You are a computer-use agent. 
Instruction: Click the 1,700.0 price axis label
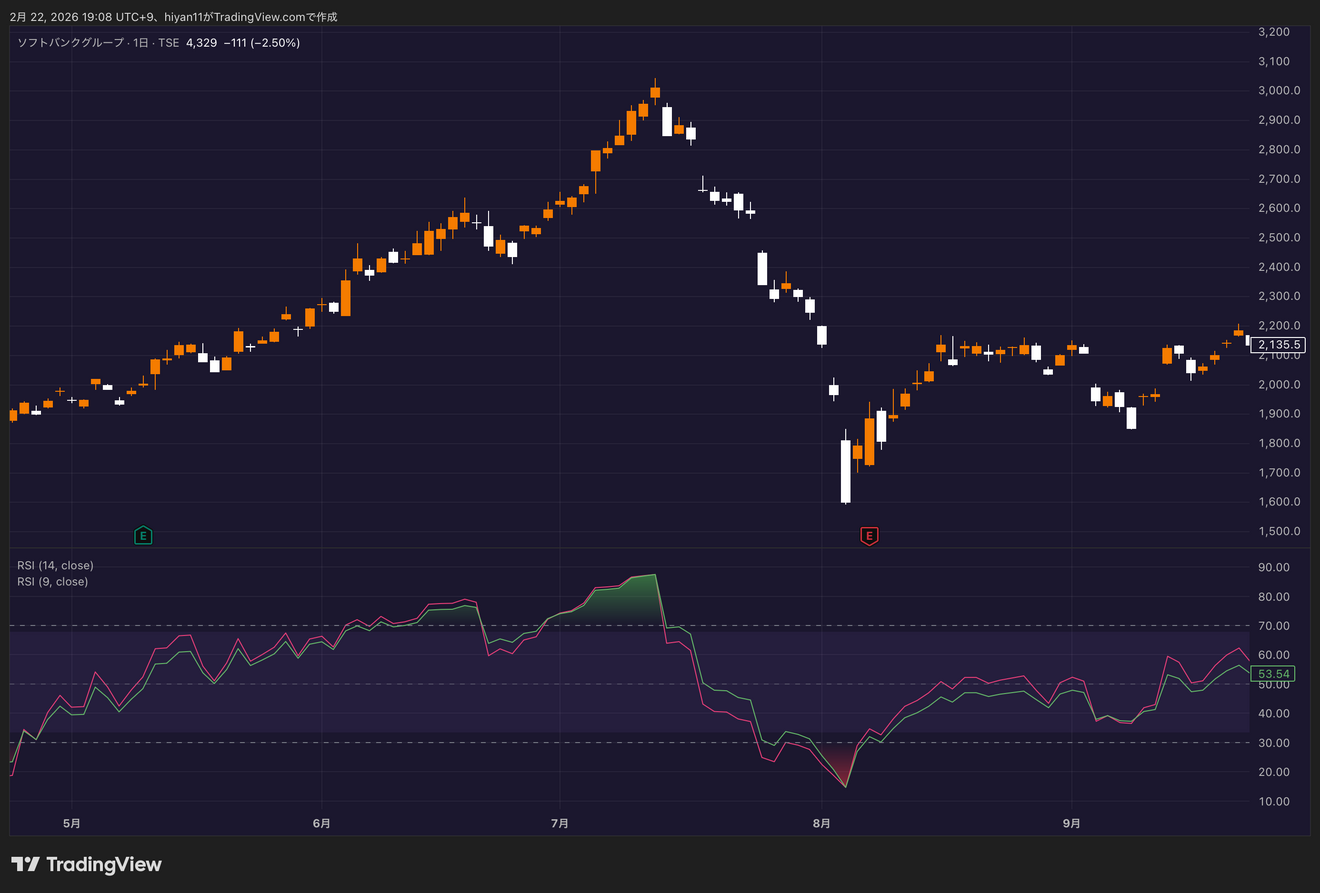click(x=1279, y=473)
